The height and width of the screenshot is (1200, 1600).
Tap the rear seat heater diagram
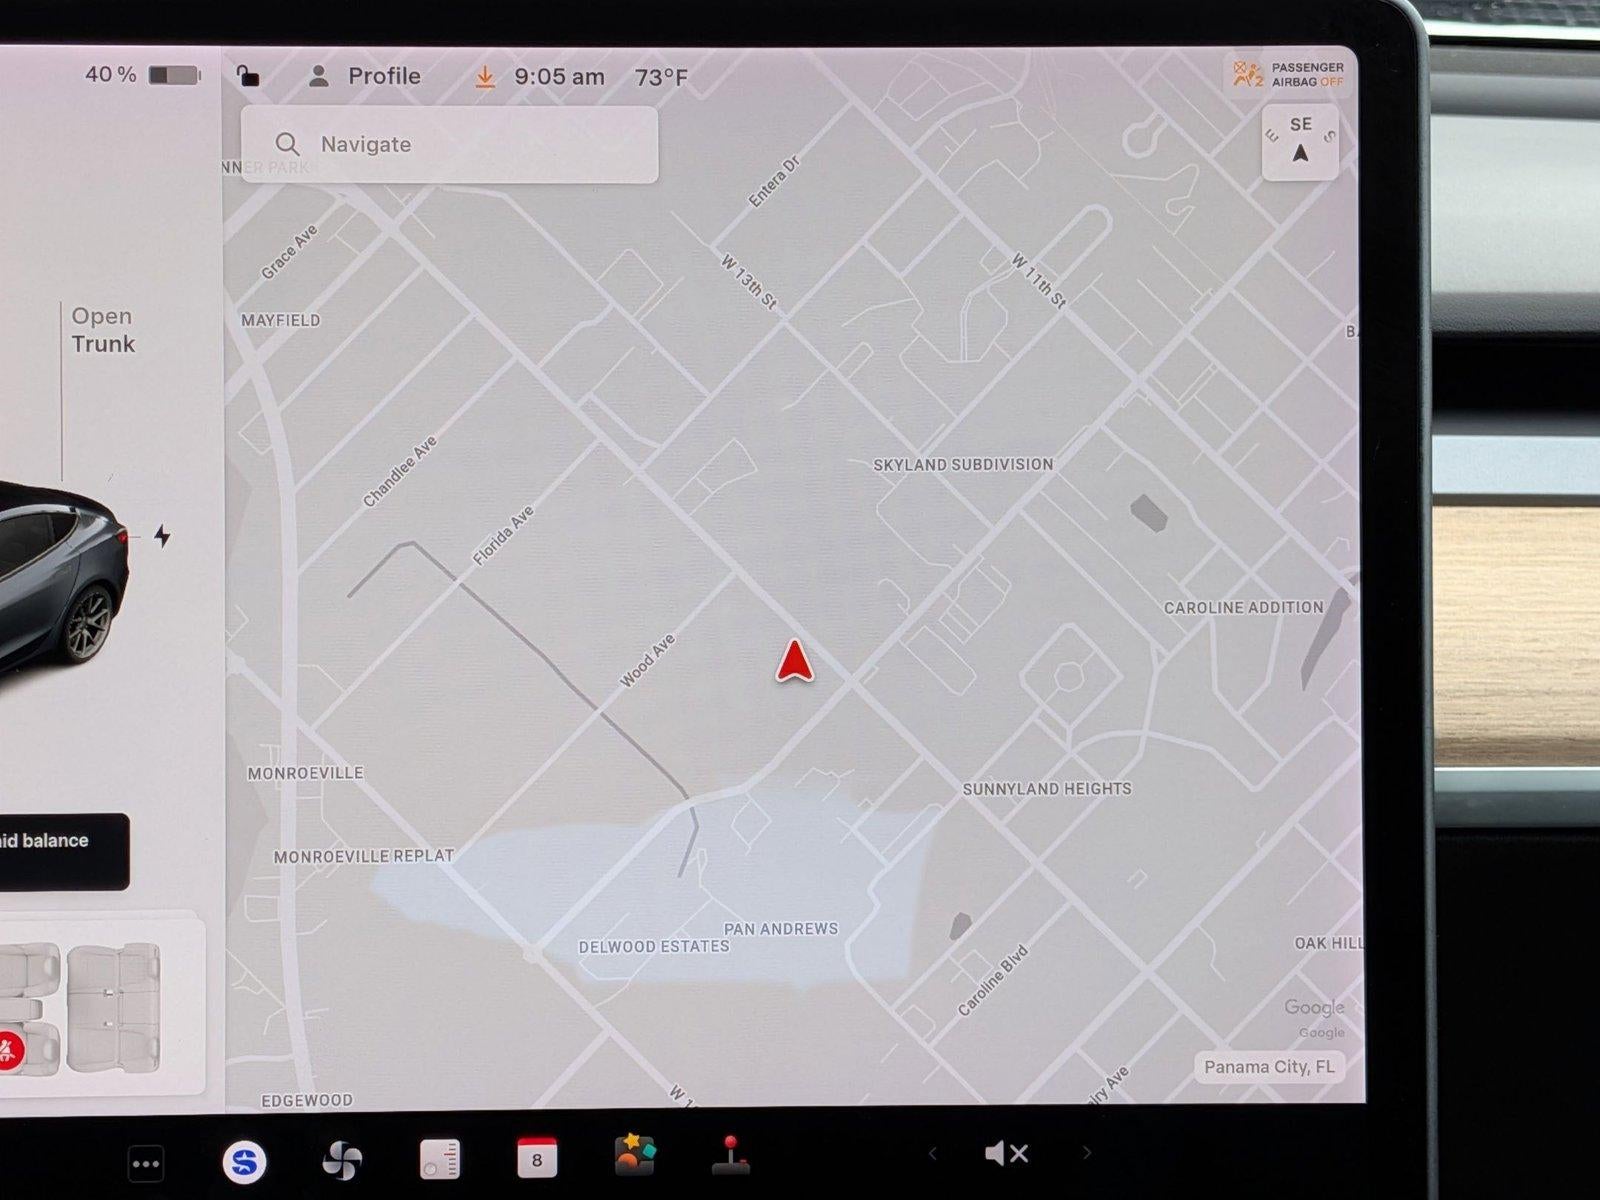(113, 1008)
